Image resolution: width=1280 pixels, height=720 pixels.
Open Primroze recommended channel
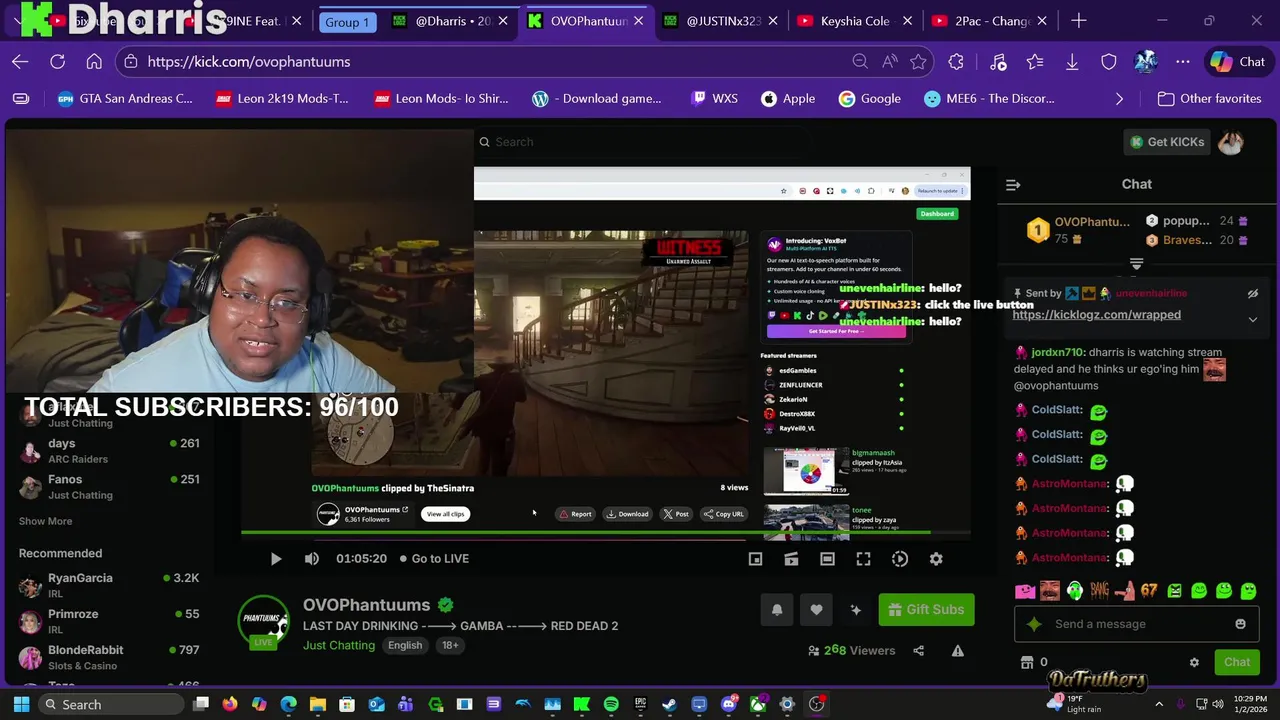pos(108,622)
